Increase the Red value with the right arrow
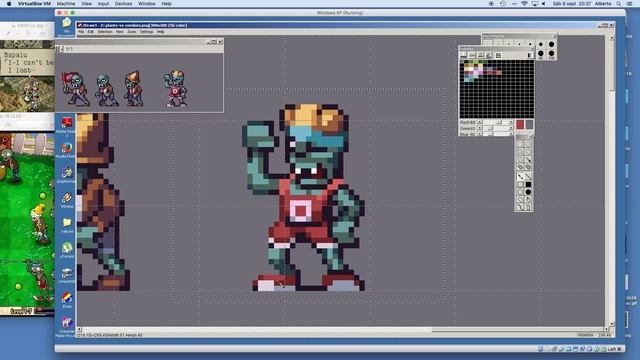 coord(511,122)
